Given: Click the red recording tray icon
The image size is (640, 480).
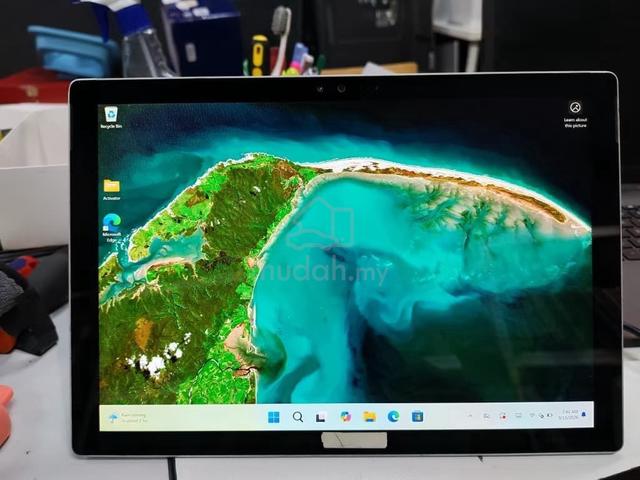Looking at the screenshot, I should [504, 417].
